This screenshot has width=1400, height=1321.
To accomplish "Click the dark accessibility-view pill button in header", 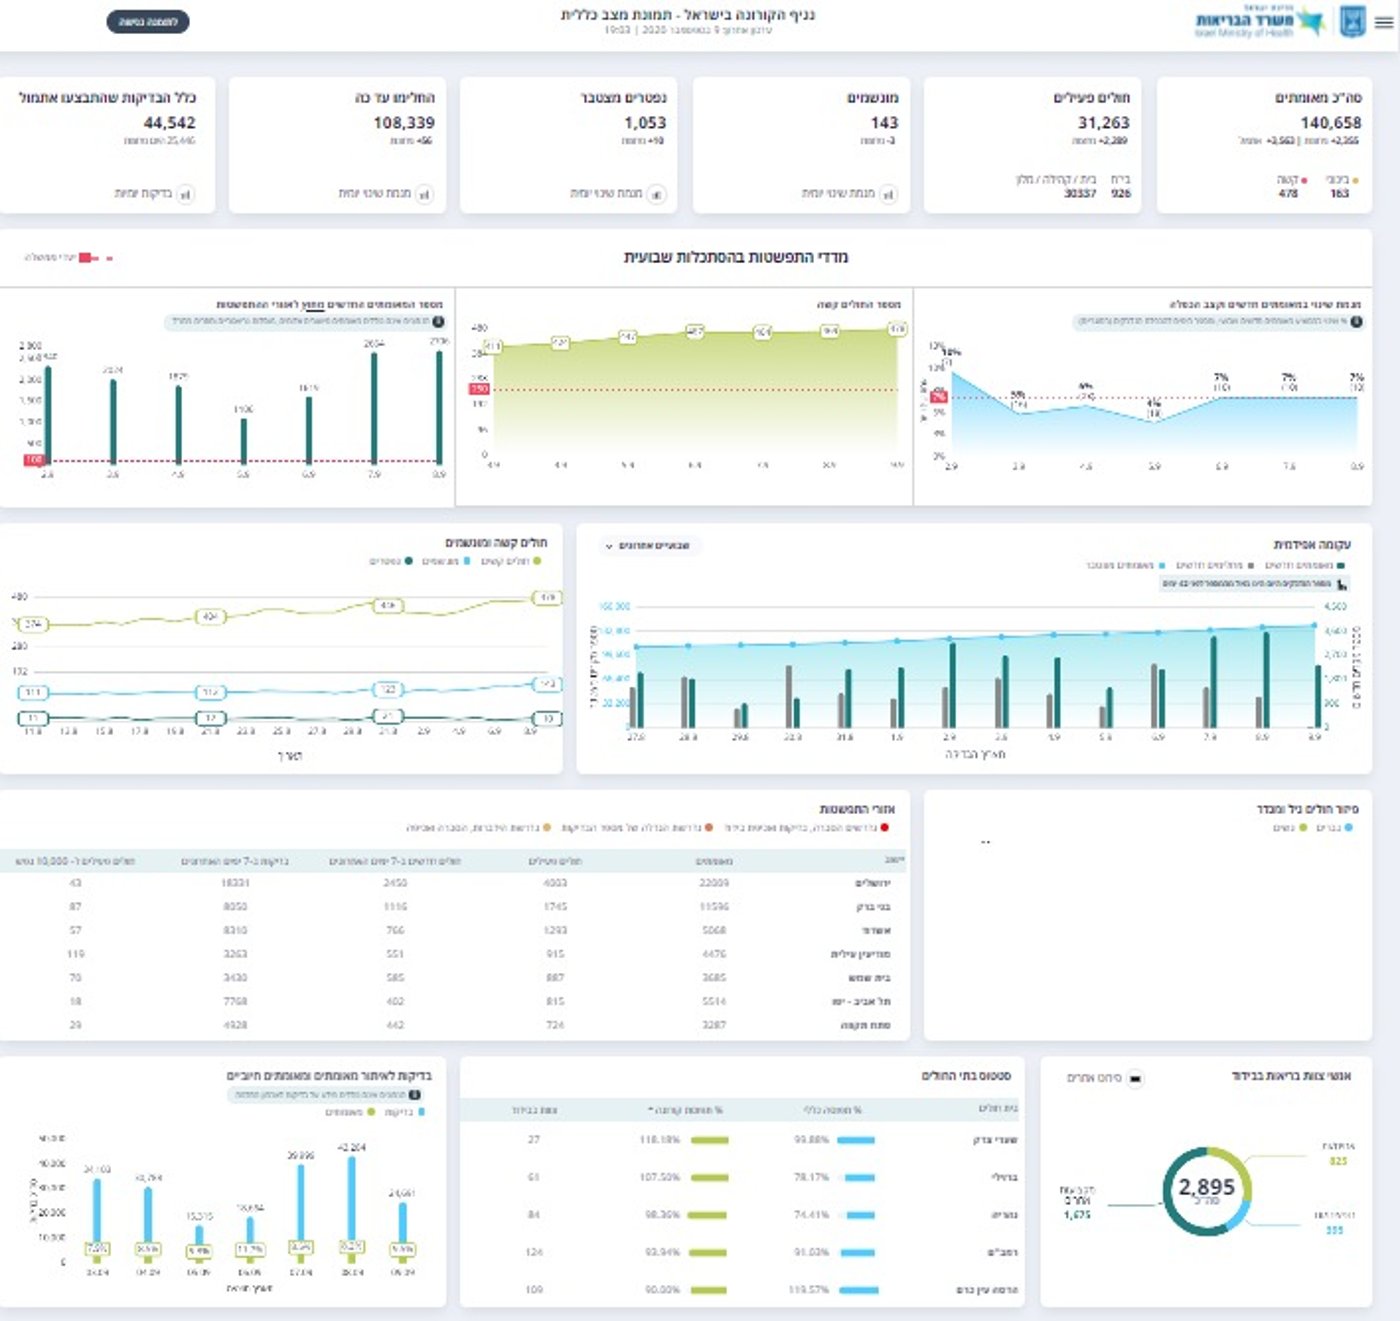I will coord(148,21).
